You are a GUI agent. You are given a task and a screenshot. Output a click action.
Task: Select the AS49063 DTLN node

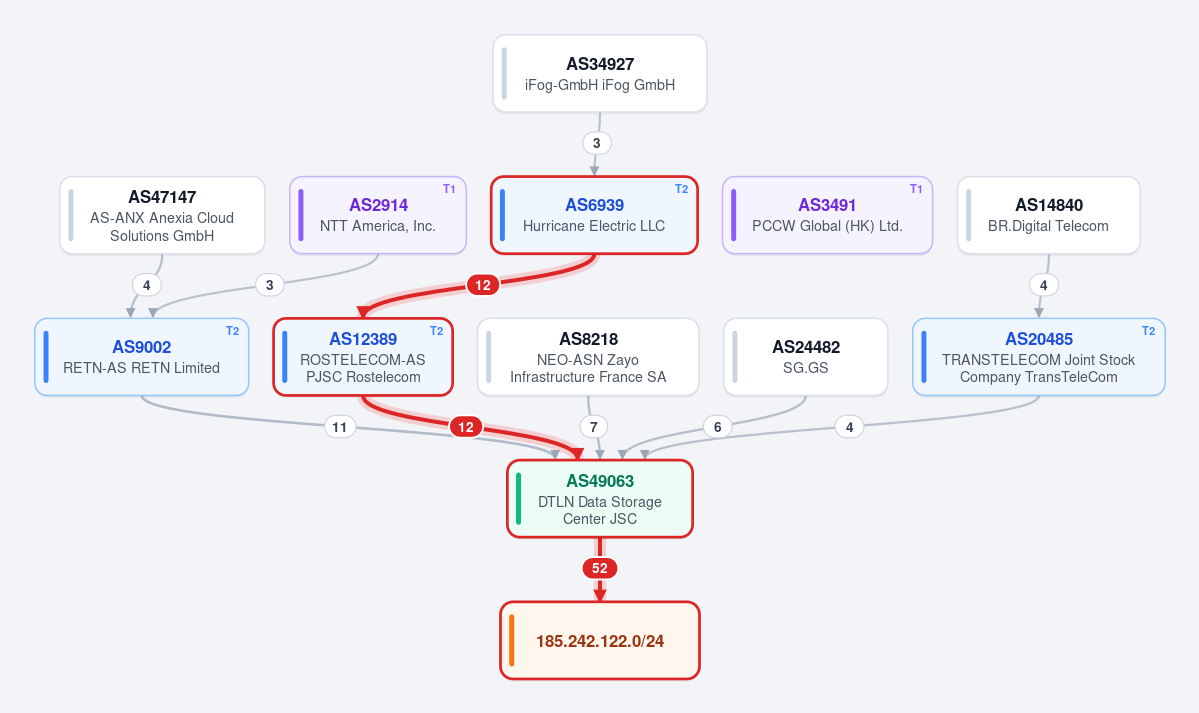tap(600, 499)
